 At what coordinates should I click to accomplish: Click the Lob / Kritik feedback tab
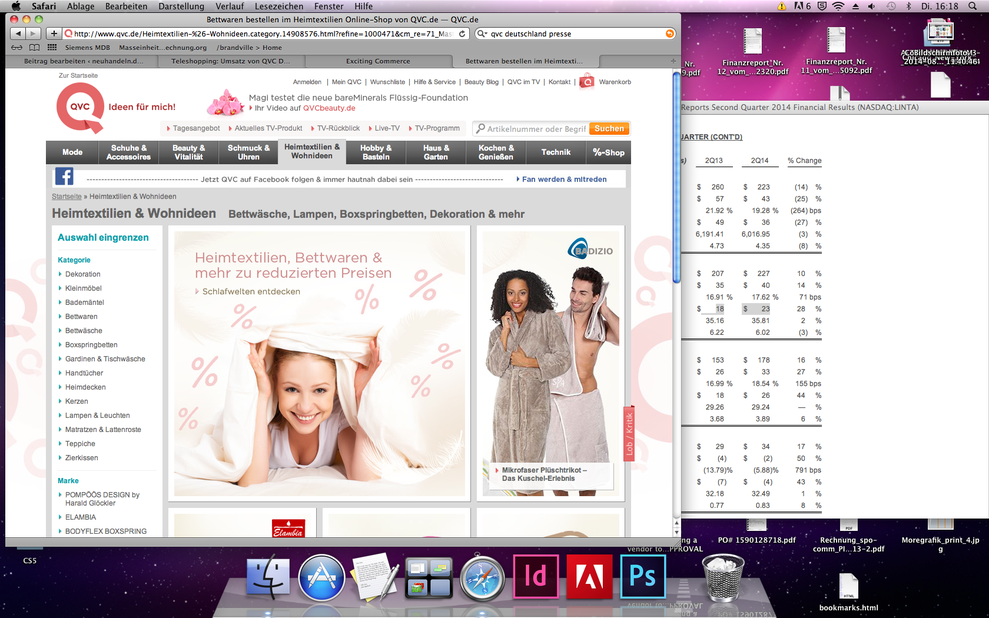(629, 433)
